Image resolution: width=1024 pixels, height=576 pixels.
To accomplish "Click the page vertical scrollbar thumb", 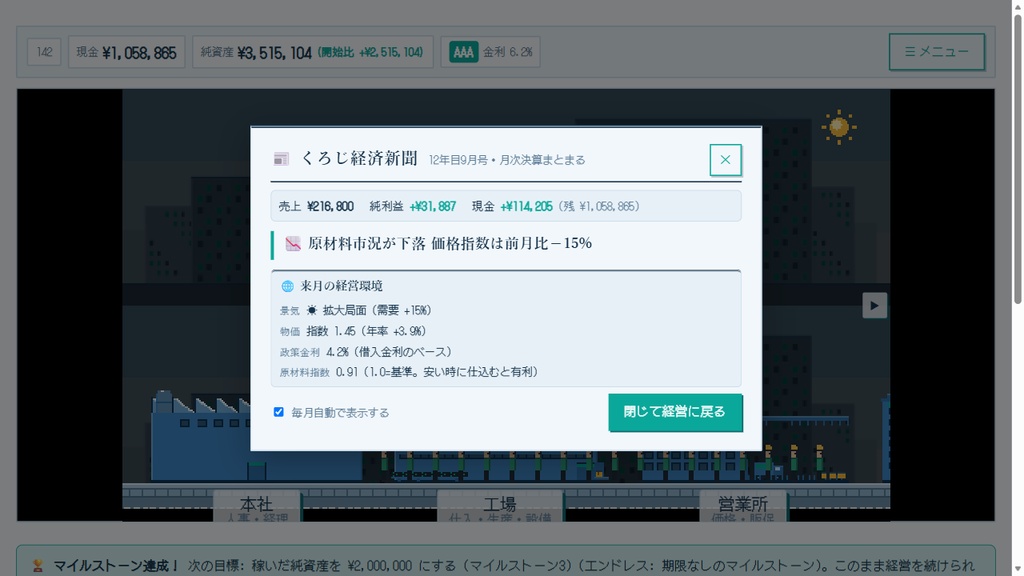I will [x=1017, y=159].
